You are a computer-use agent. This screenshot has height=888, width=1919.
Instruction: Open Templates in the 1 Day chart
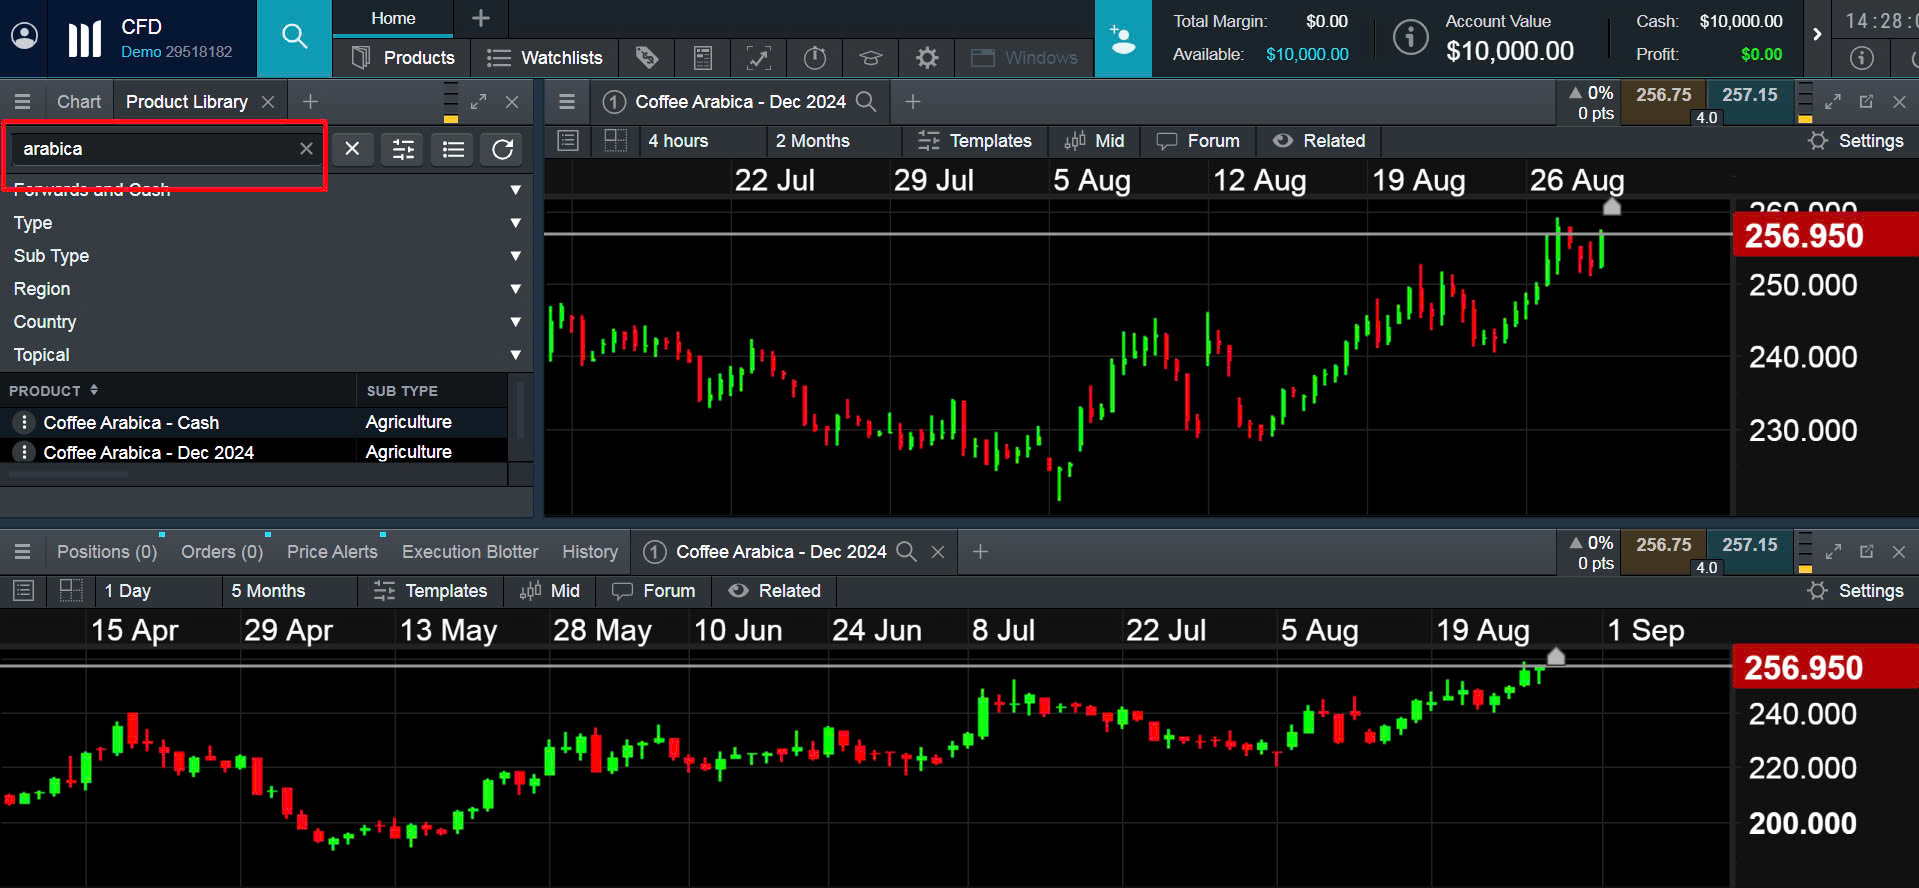click(430, 591)
